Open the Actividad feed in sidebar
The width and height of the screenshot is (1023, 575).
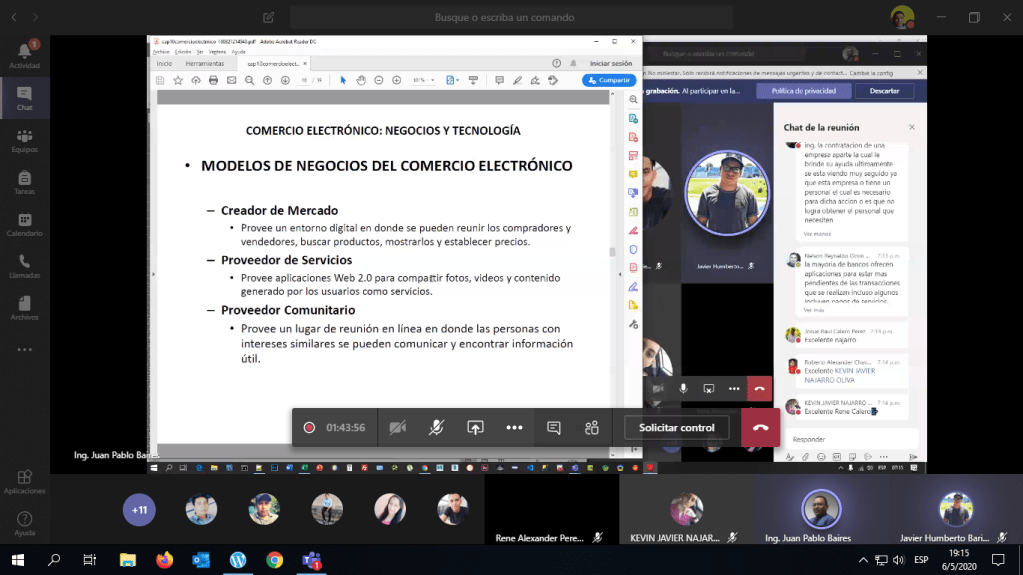tap(24, 54)
